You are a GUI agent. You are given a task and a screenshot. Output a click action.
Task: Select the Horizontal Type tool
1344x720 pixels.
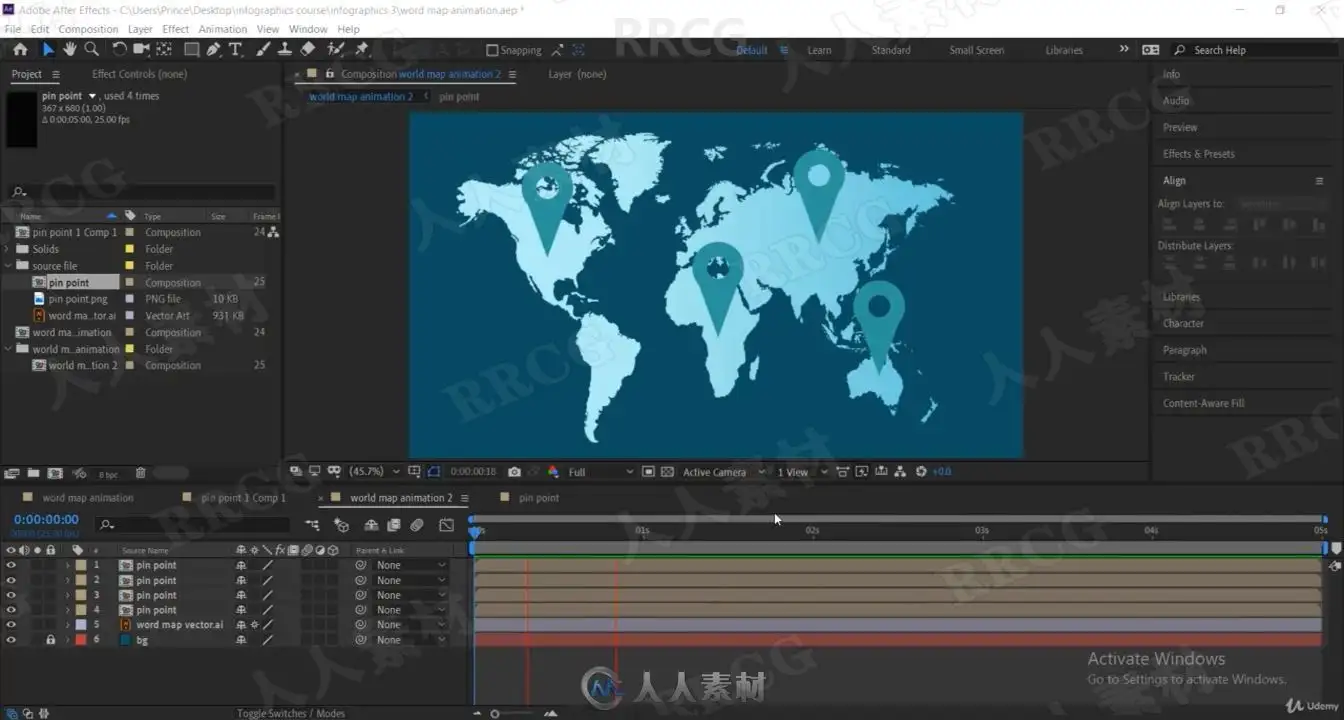tap(236, 49)
